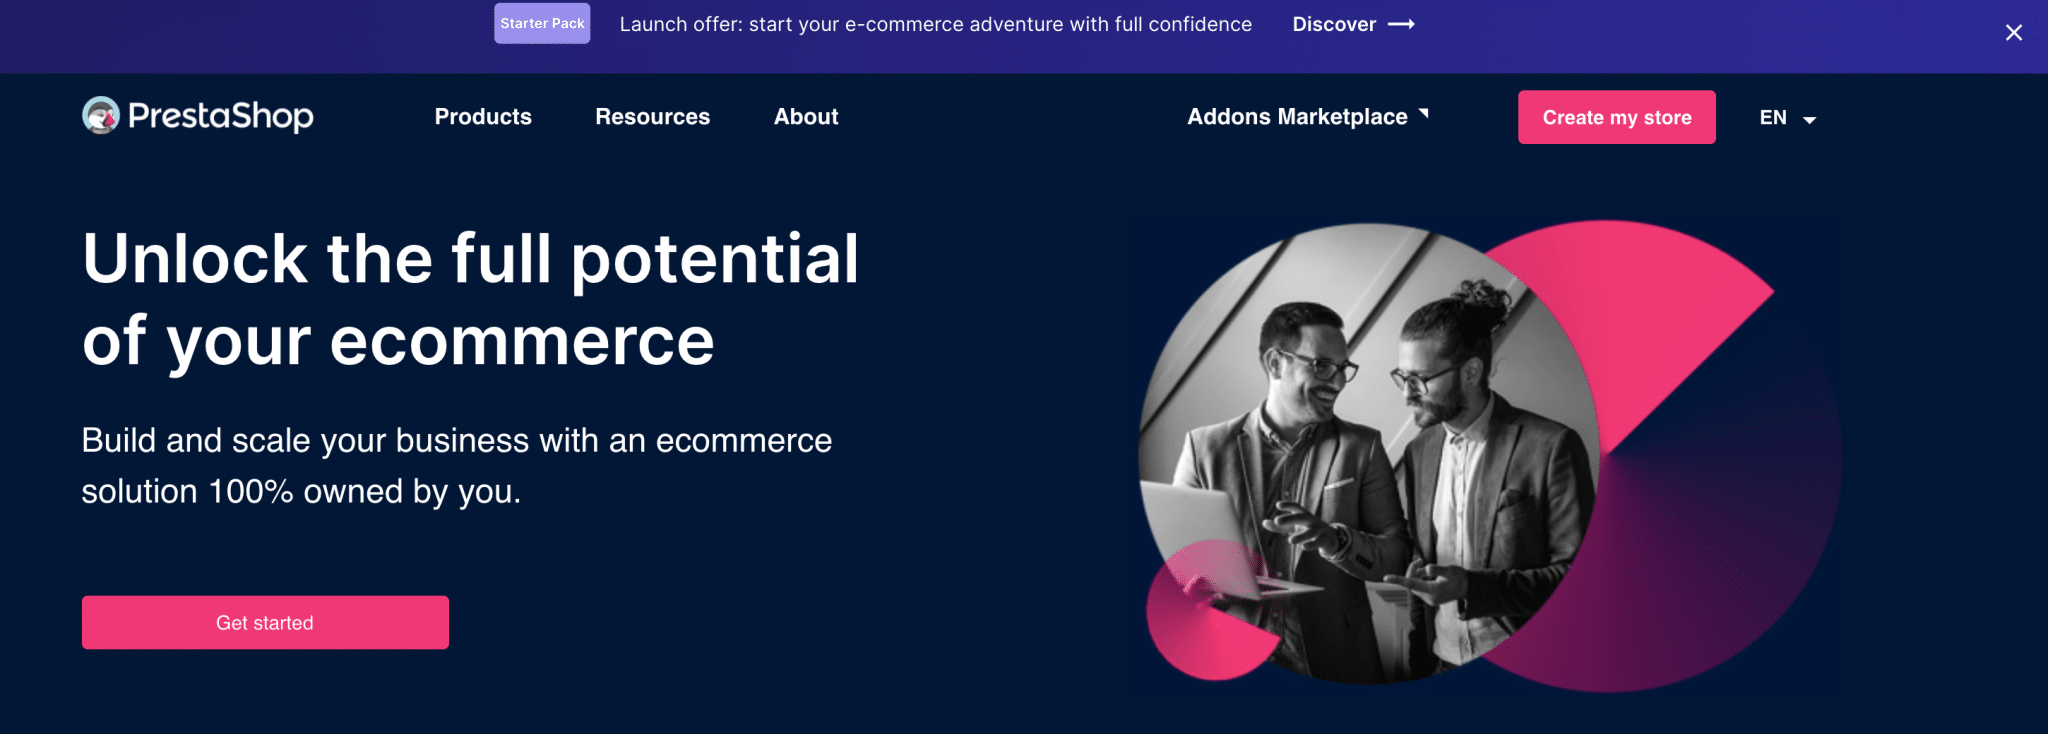Open the Products menu
This screenshot has width=2048, height=734.
[x=483, y=117]
